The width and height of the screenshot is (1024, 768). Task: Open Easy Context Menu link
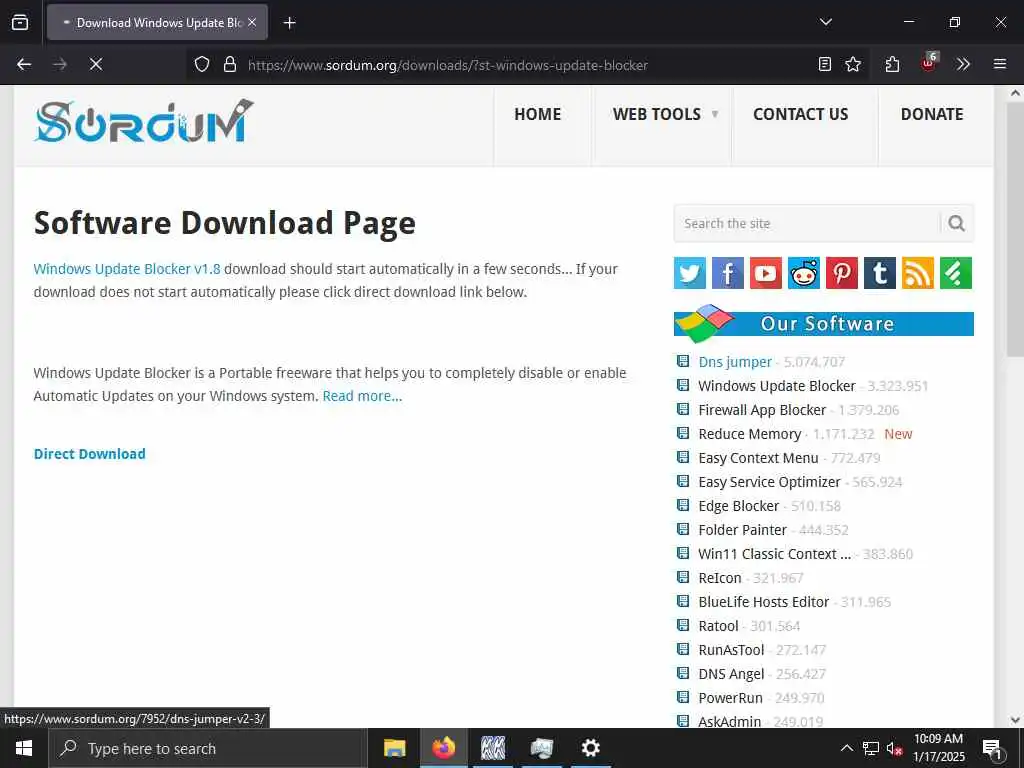pyautogui.click(x=758, y=458)
